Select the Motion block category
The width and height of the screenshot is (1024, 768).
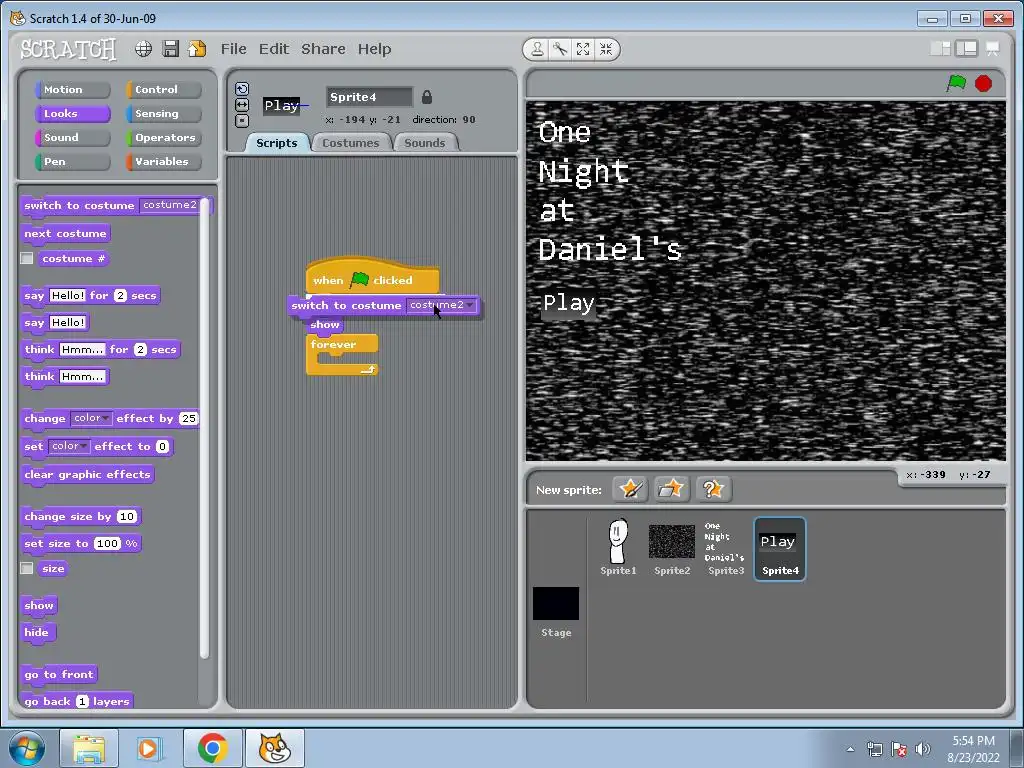[x=72, y=89]
